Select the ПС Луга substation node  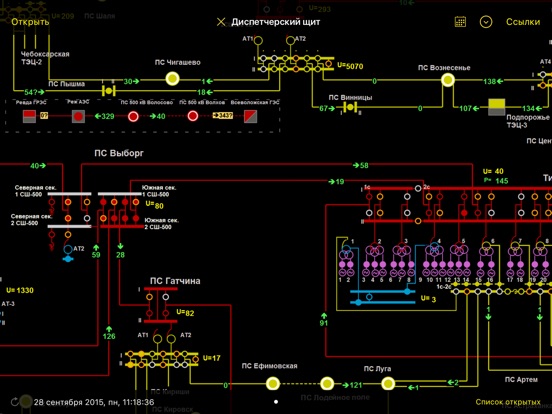tap(388, 383)
